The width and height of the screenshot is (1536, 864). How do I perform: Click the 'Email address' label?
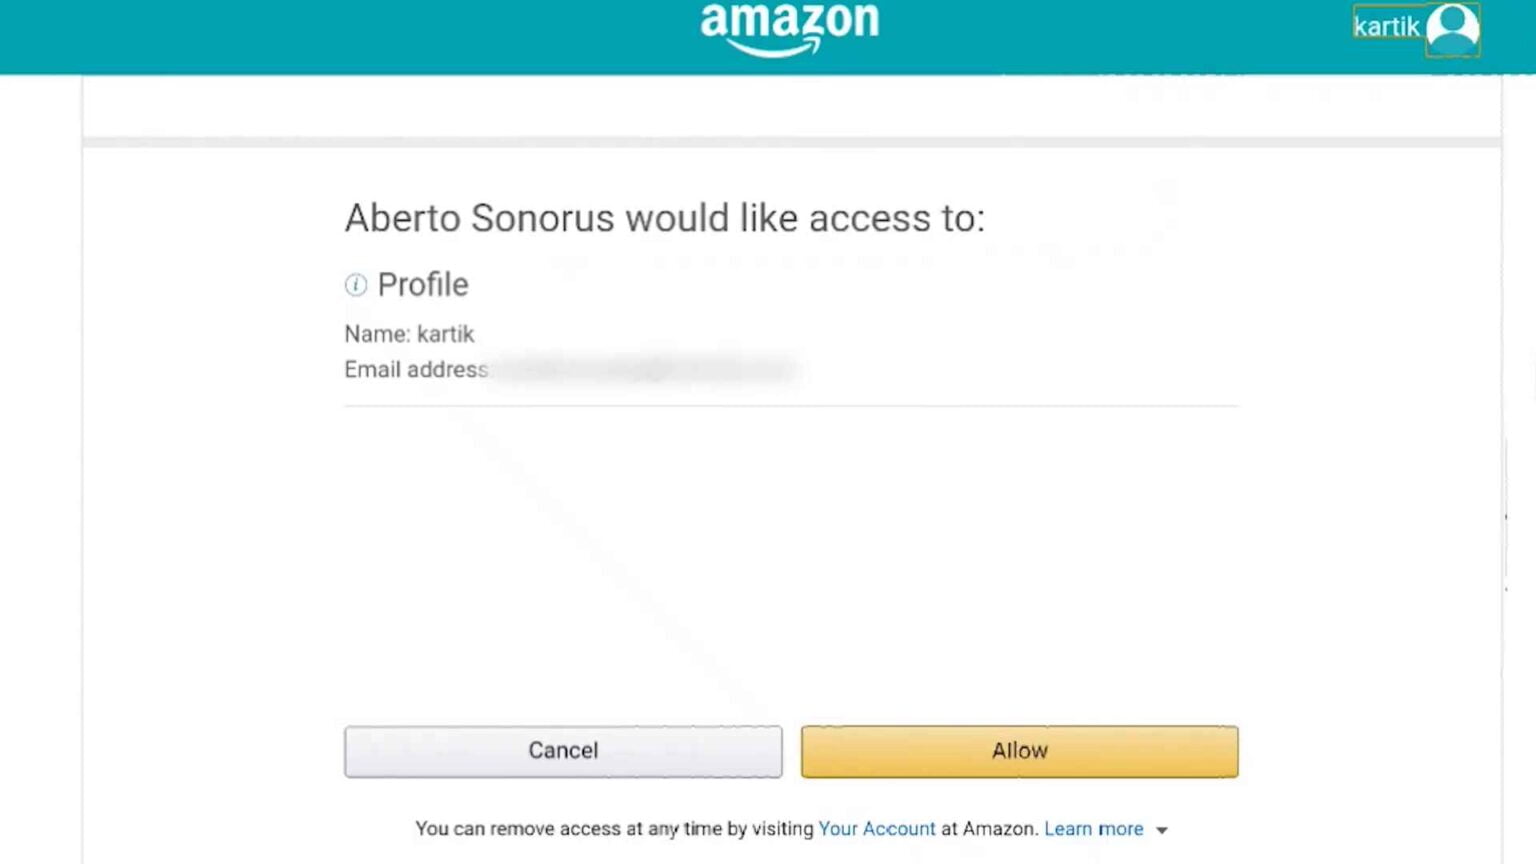tap(416, 370)
